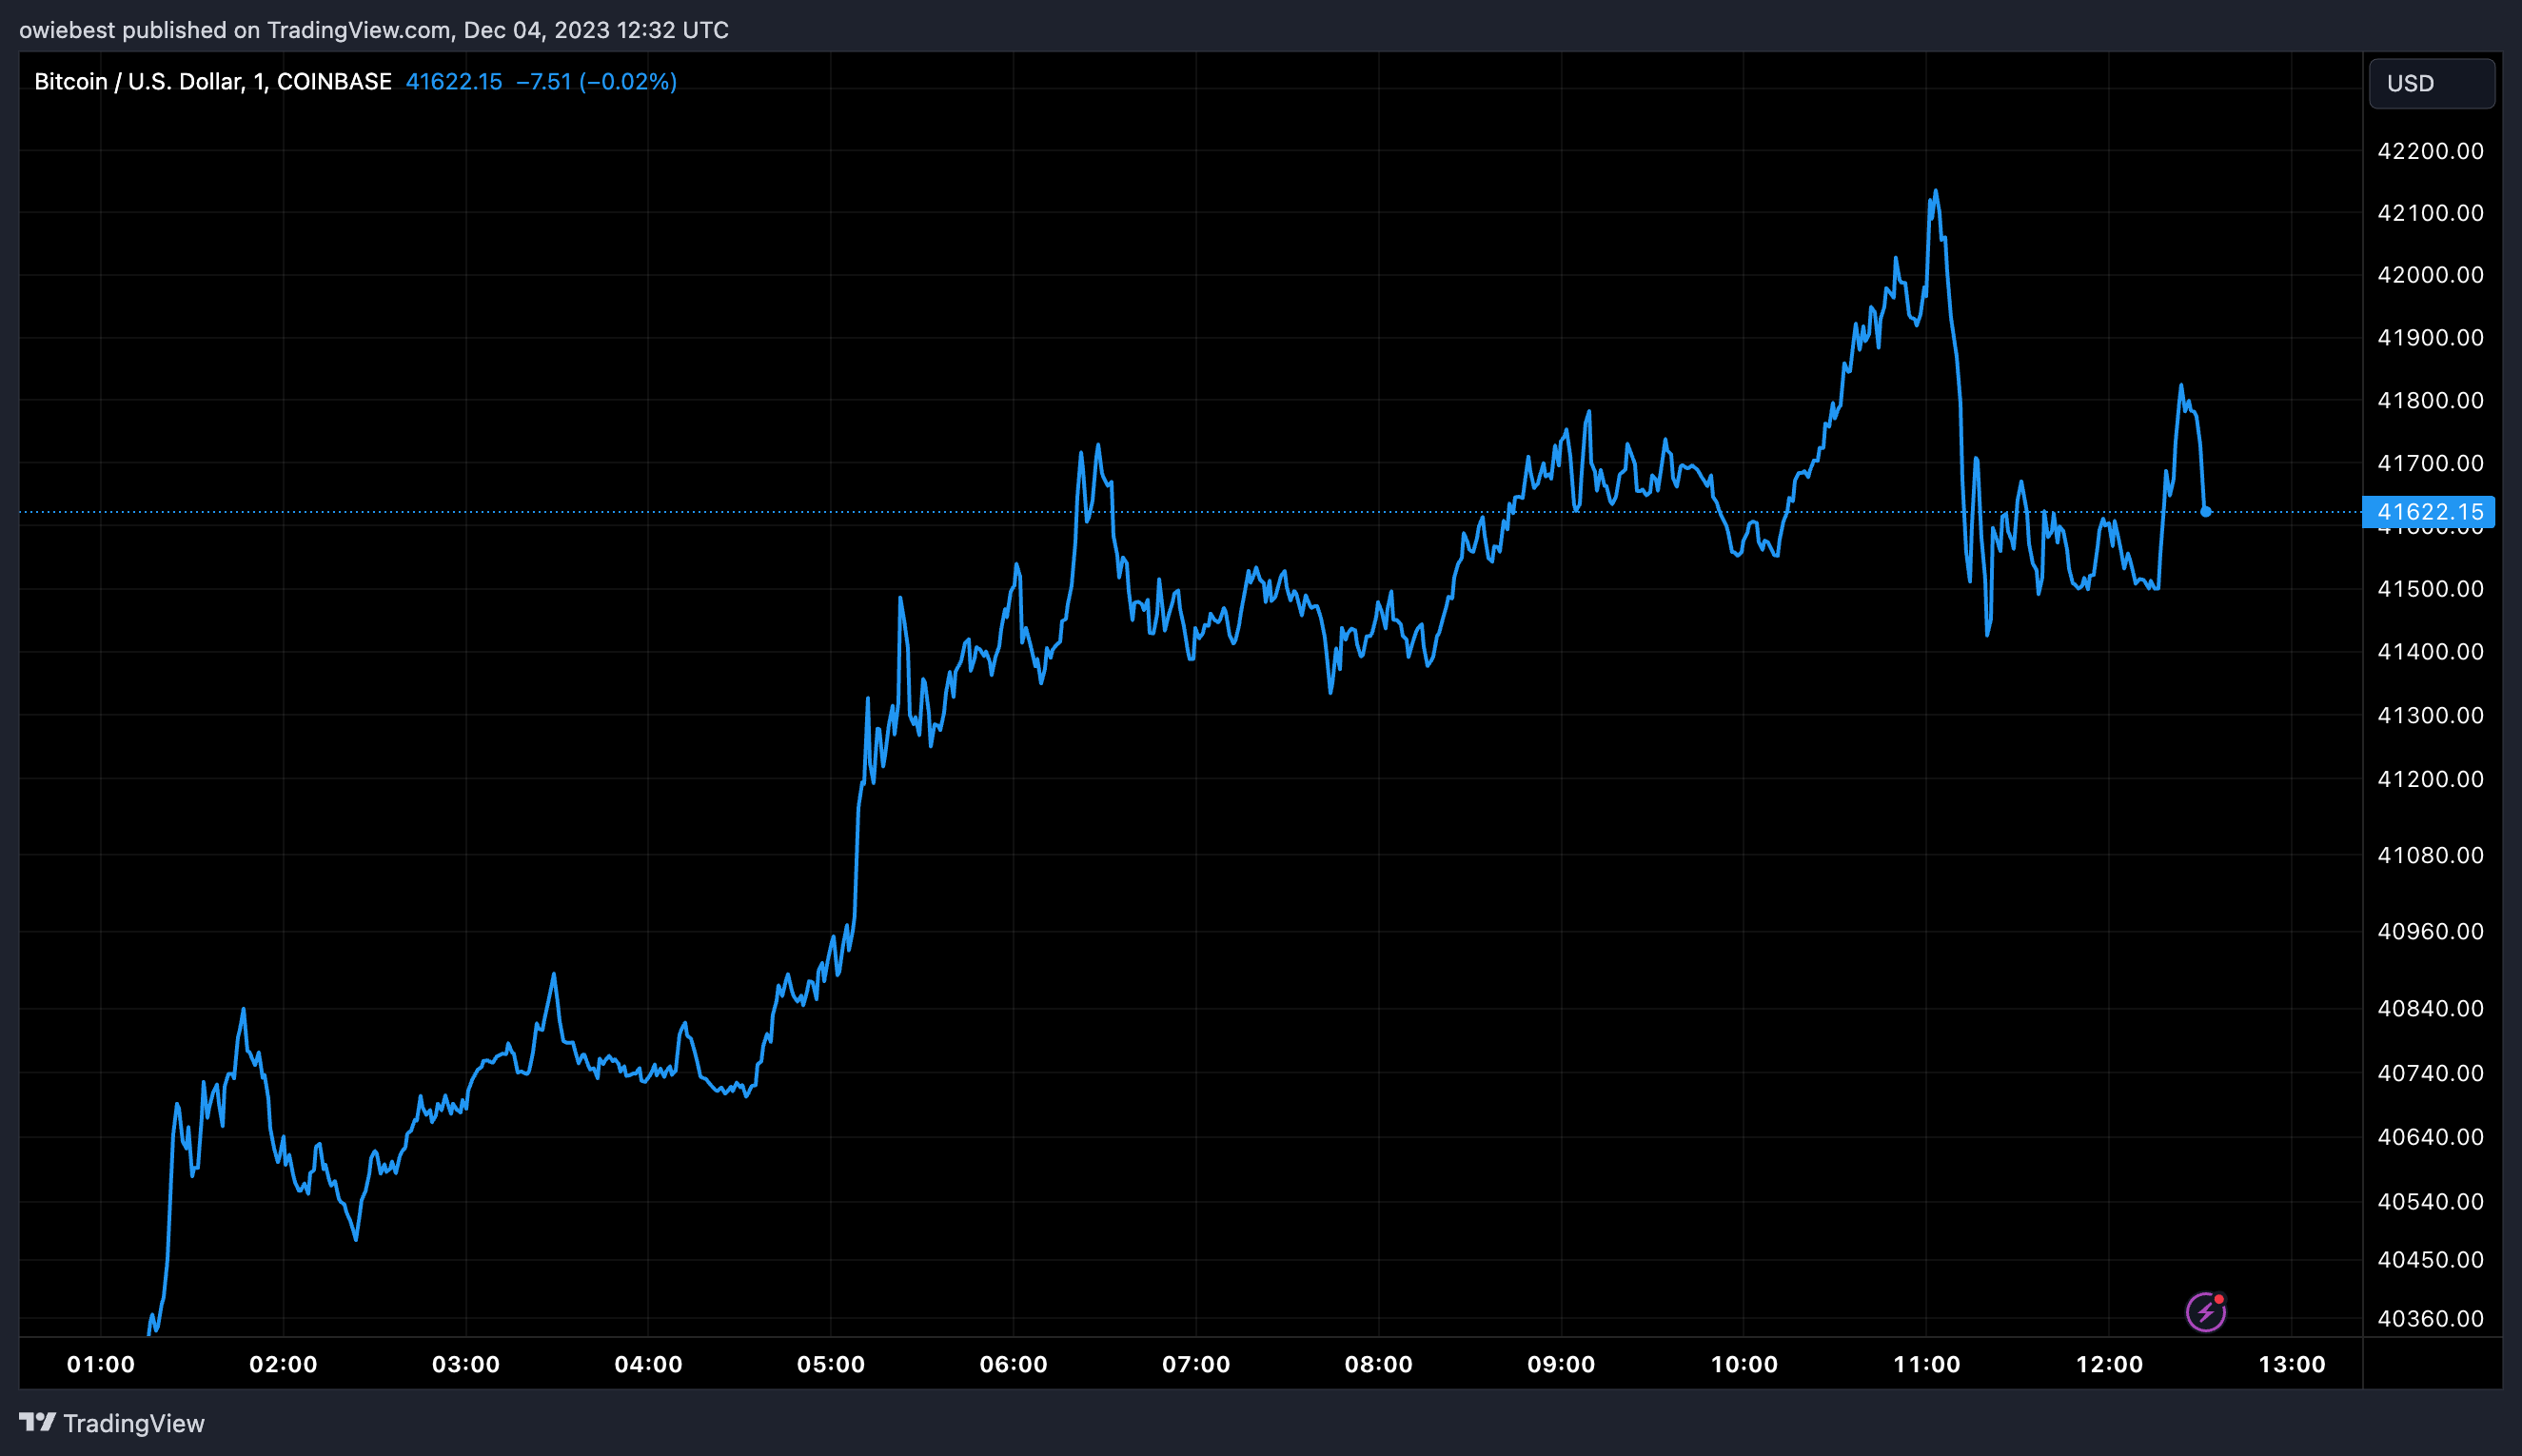Click the 08:00 time axis label
The image size is (2522, 1456).
(x=1378, y=1364)
